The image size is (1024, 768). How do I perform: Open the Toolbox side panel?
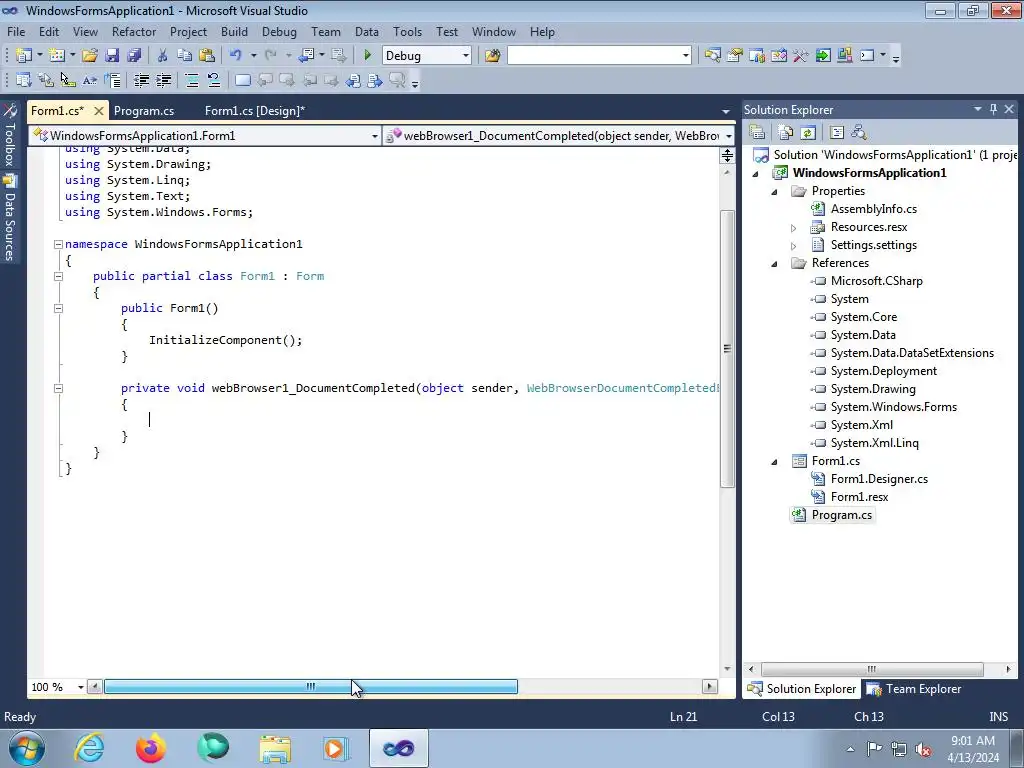10,136
